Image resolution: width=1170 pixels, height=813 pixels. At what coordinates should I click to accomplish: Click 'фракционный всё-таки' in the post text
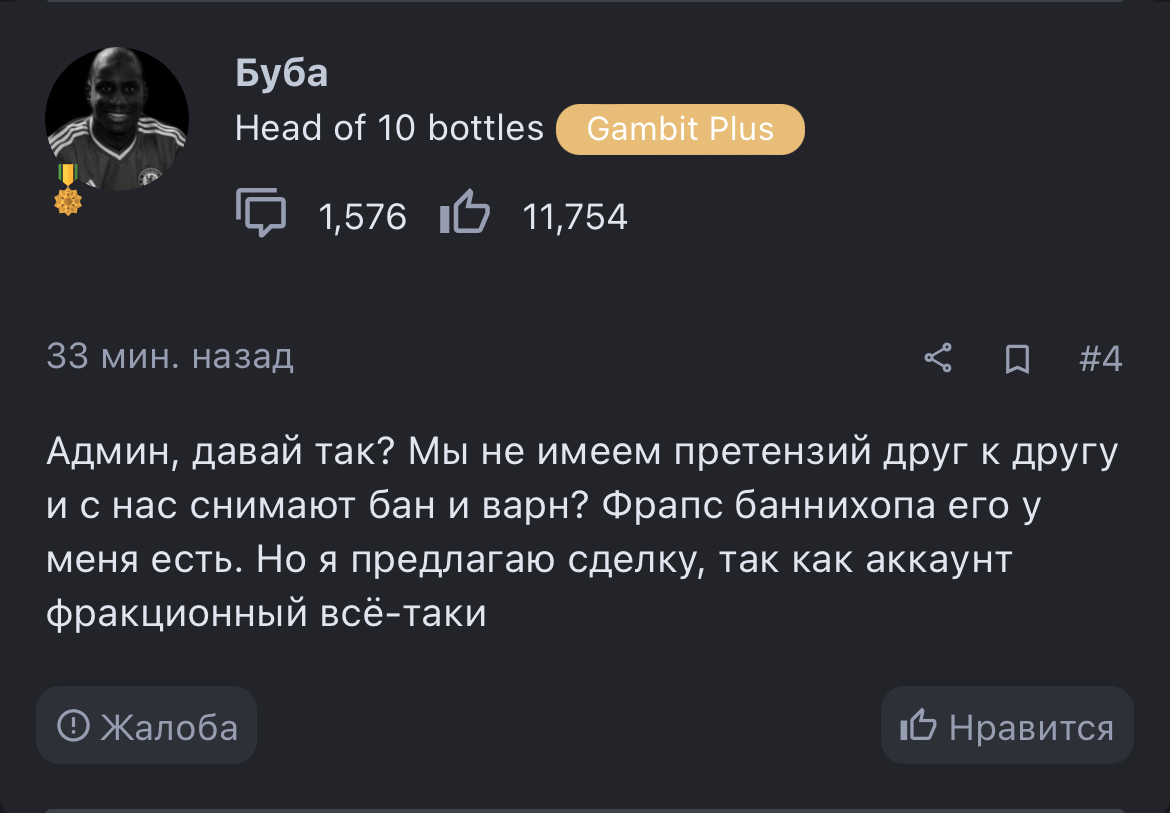coord(266,612)
